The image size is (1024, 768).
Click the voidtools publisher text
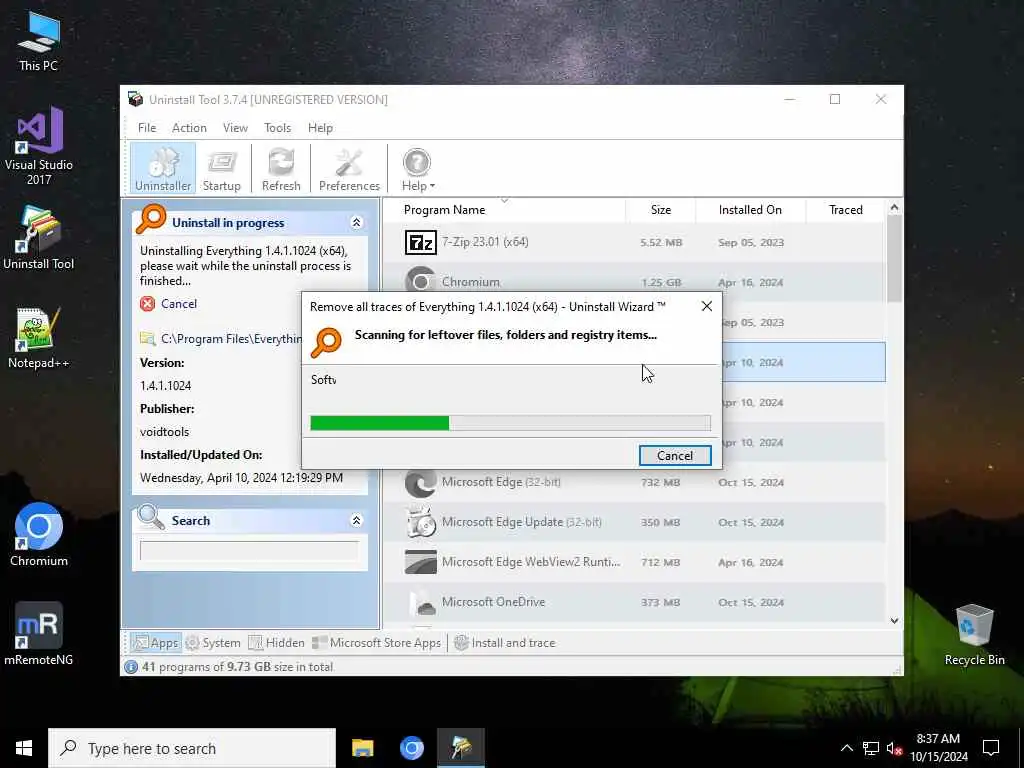pyautogui.click(x=165, y=432)
